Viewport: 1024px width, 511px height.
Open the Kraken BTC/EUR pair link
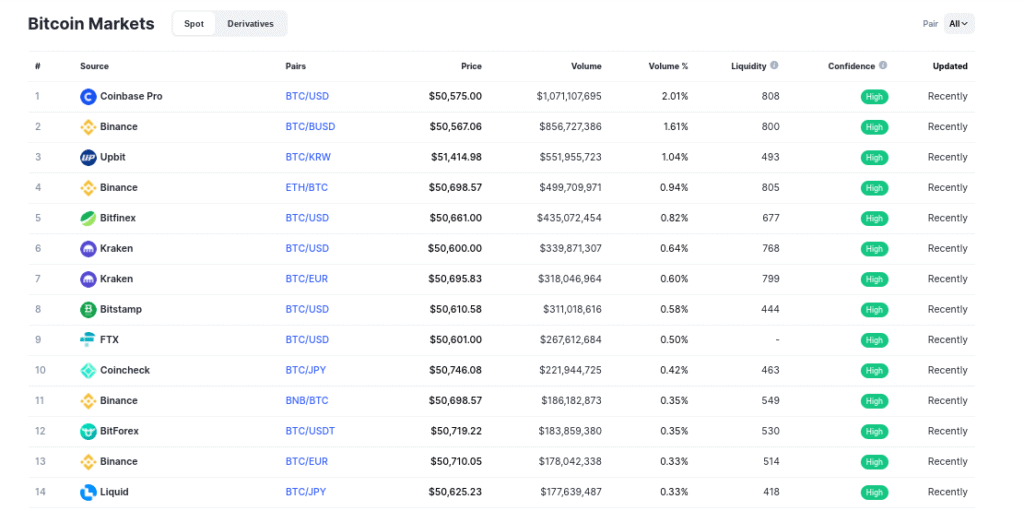pyautogui.click(x=307, y=279)
